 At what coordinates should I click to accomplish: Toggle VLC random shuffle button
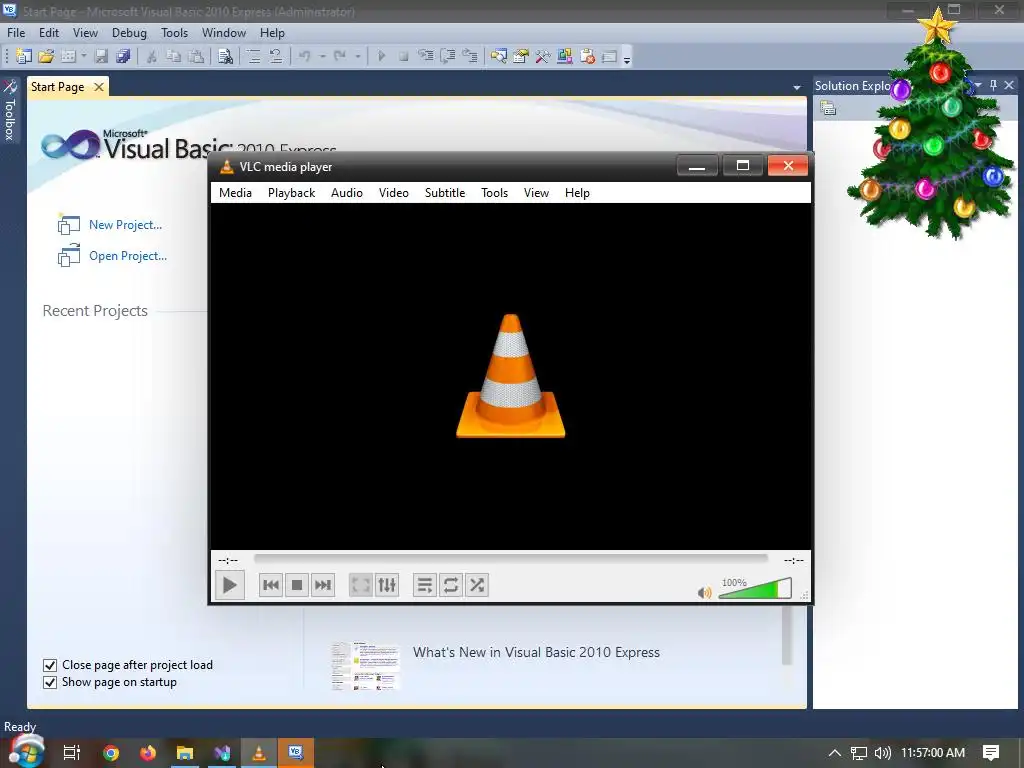click(477, 584)
